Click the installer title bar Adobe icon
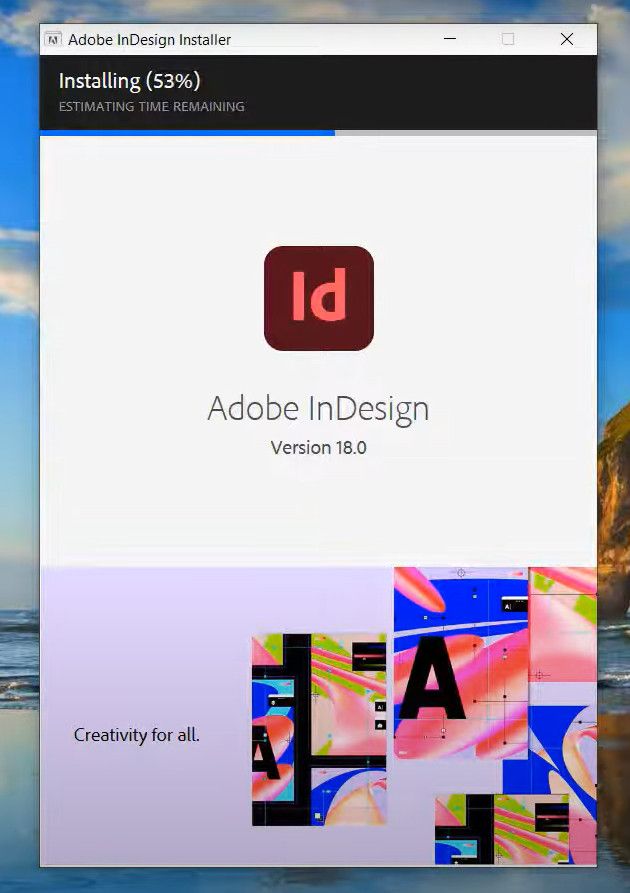 [53, 39]
